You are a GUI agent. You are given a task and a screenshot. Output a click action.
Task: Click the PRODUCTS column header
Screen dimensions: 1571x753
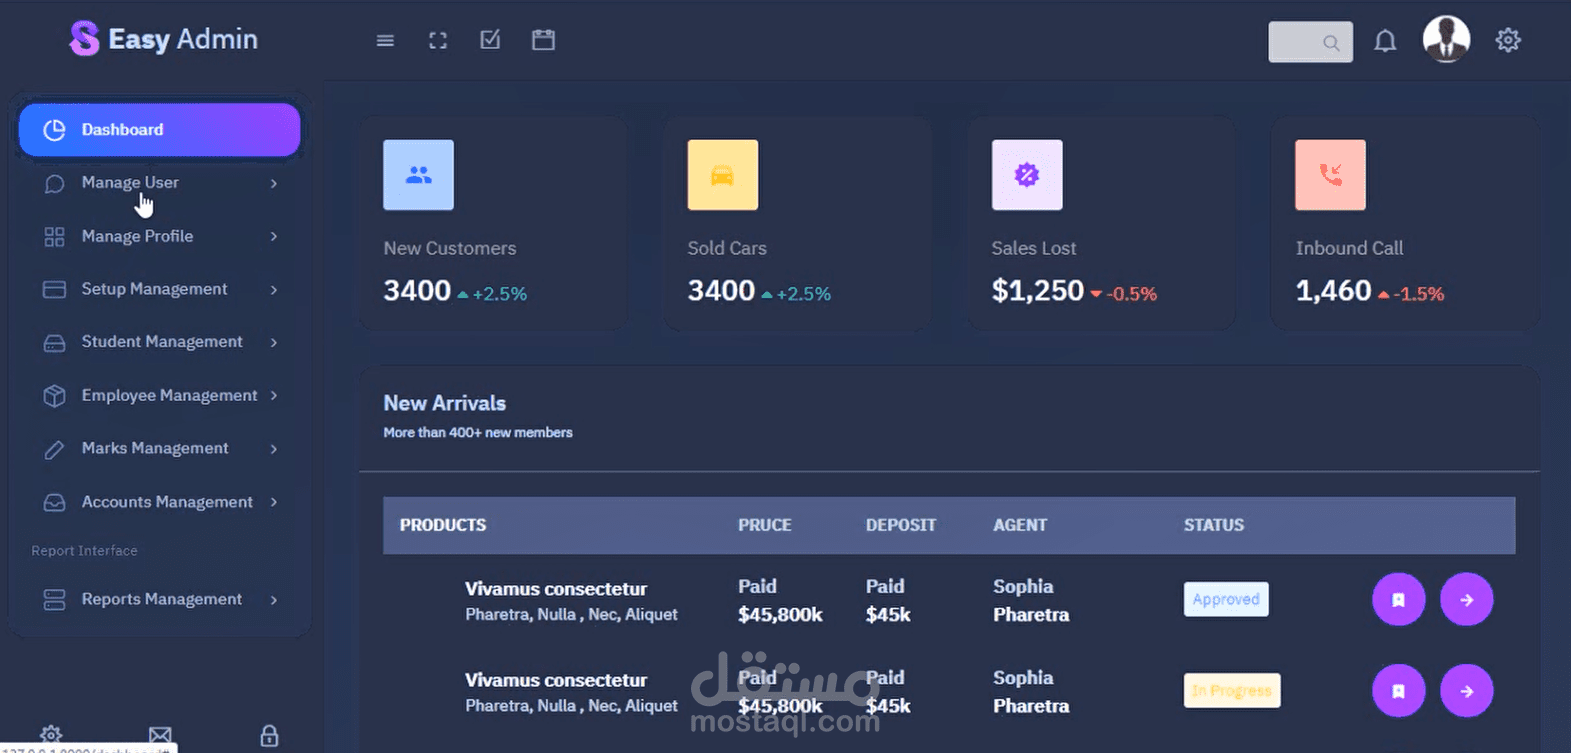443,525
